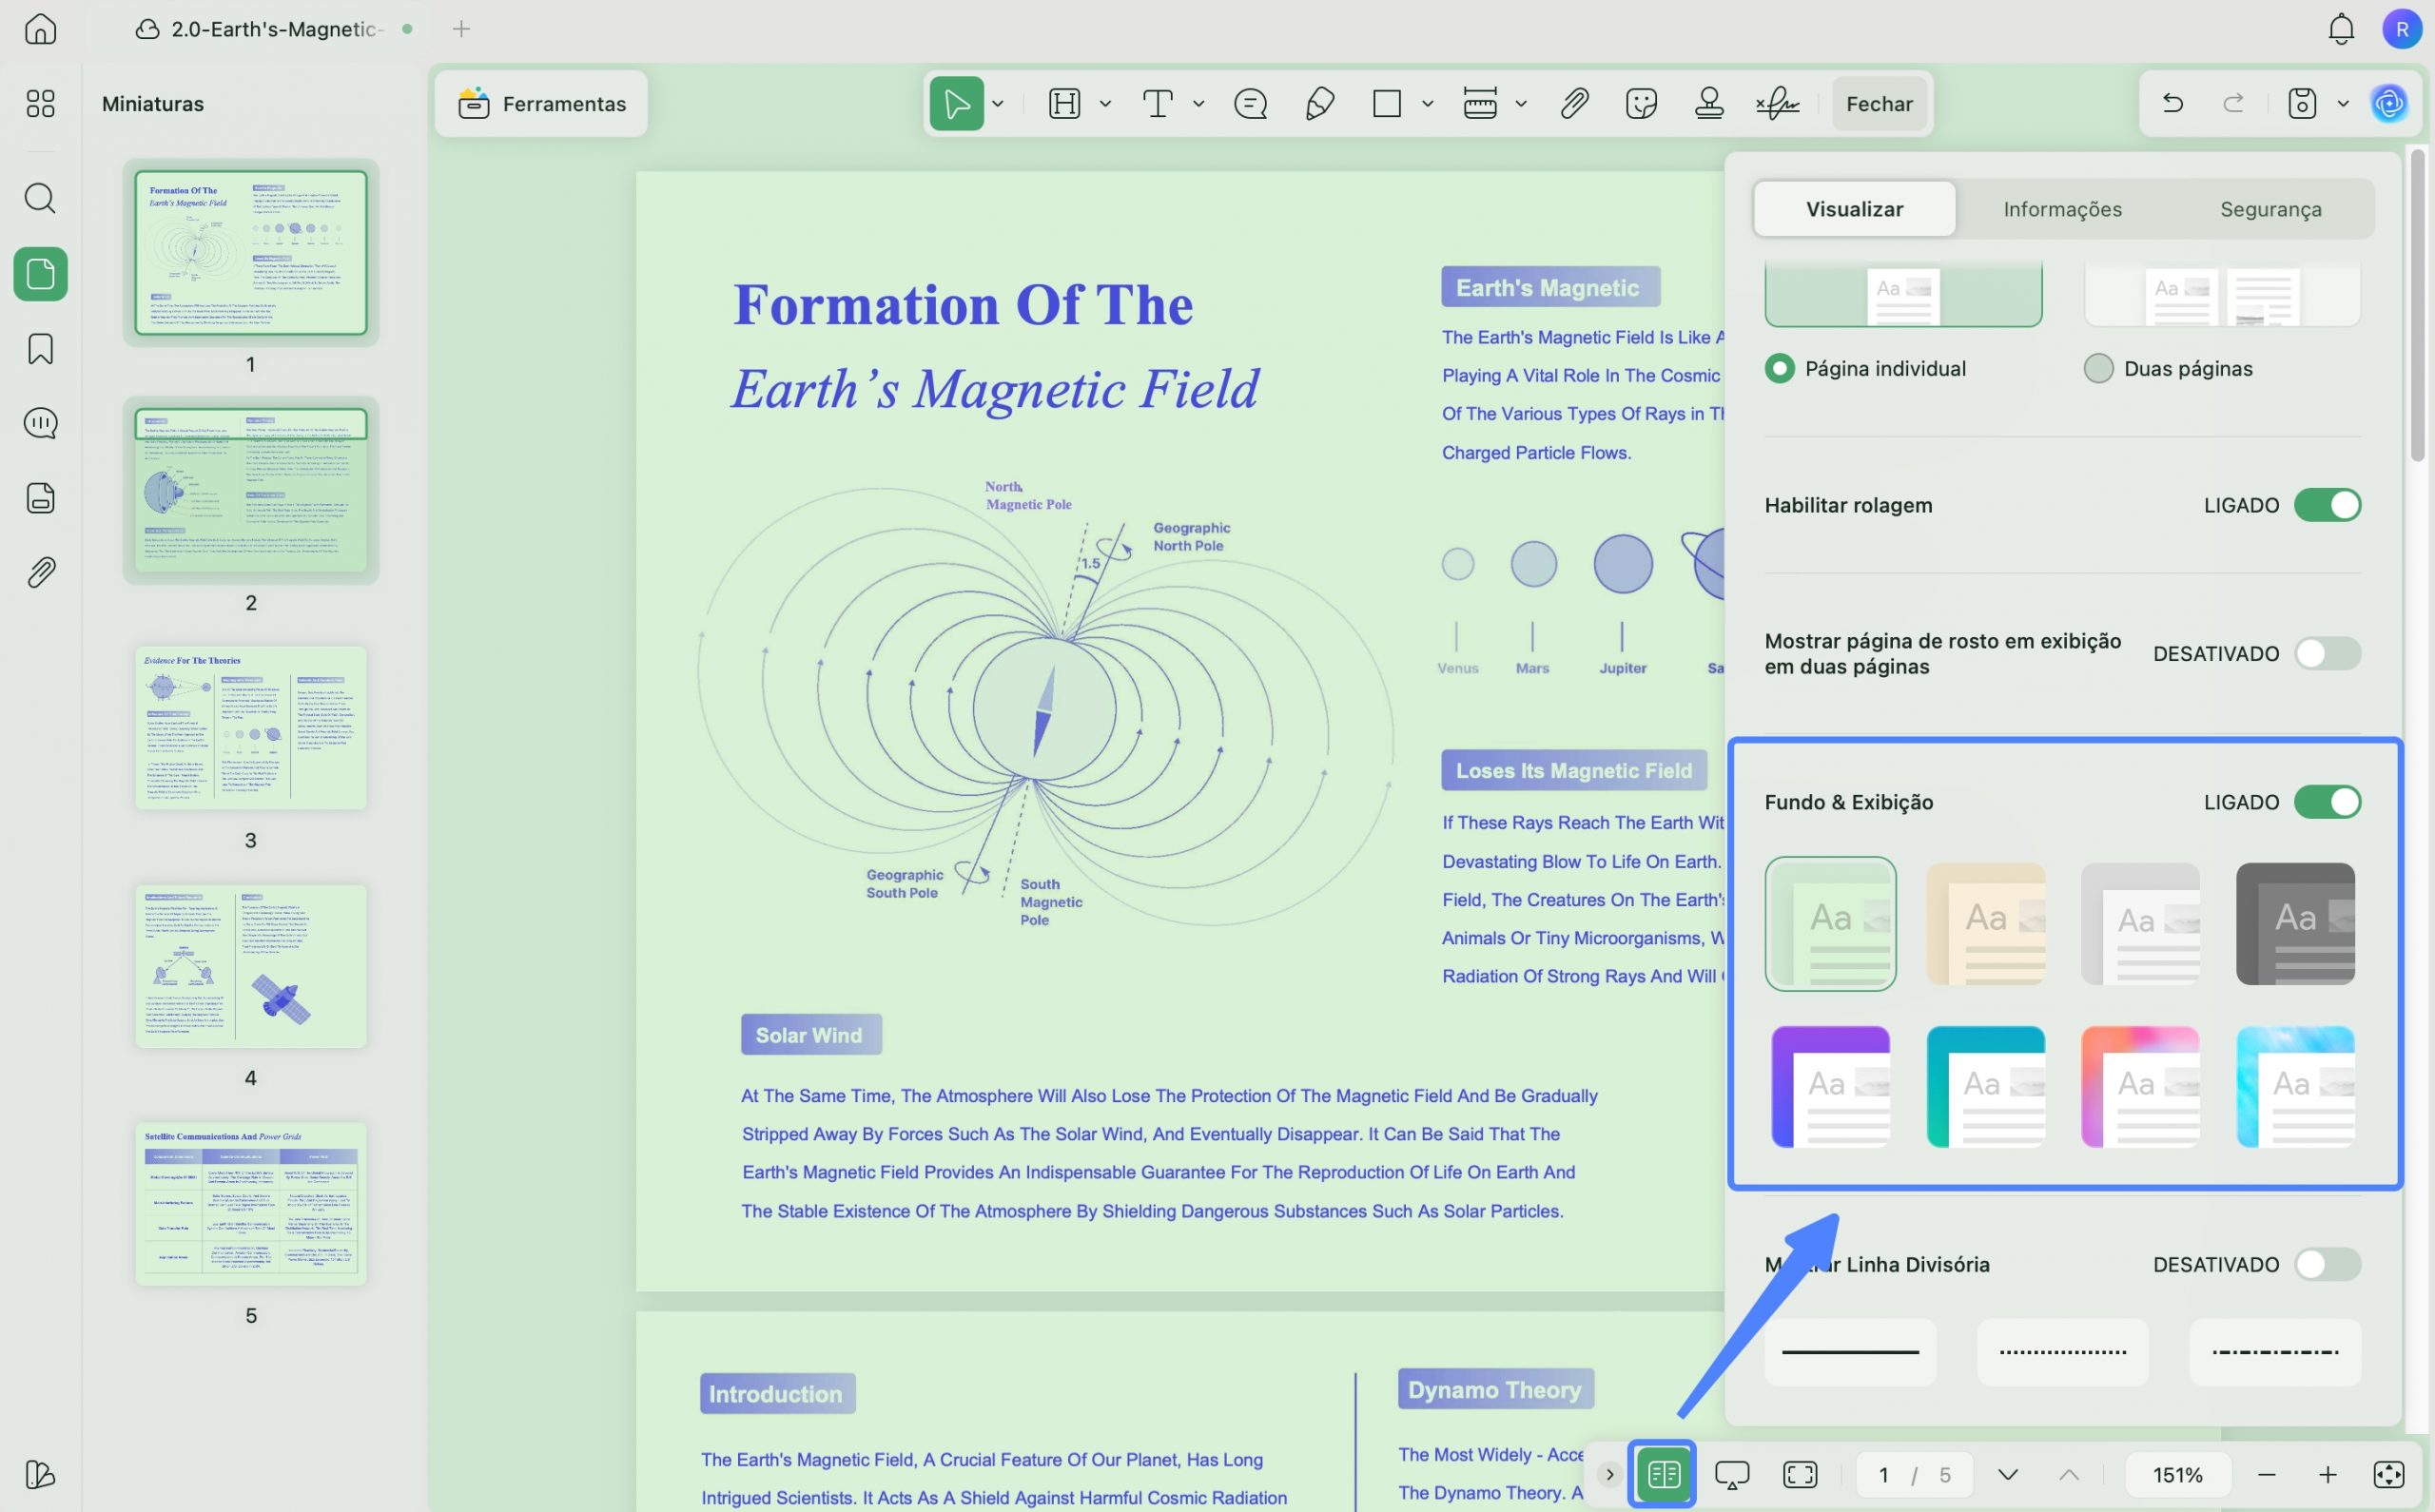Select the dotted divider line style
The image size is (2435, 1512).
tap(2062, 1352)
